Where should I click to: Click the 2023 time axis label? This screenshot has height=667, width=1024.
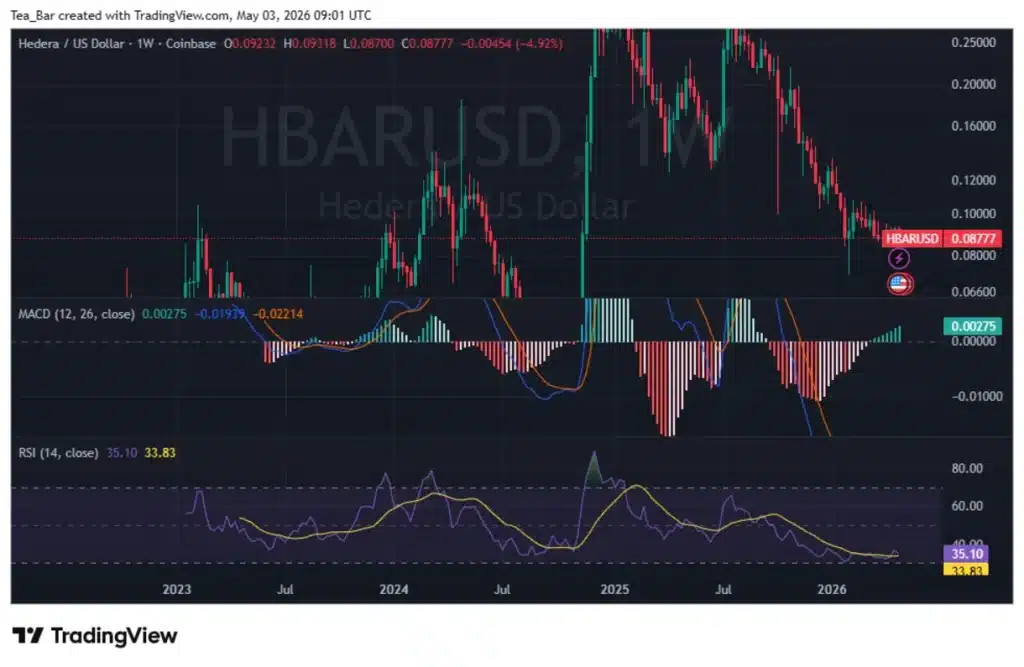(x=177, y=589)
